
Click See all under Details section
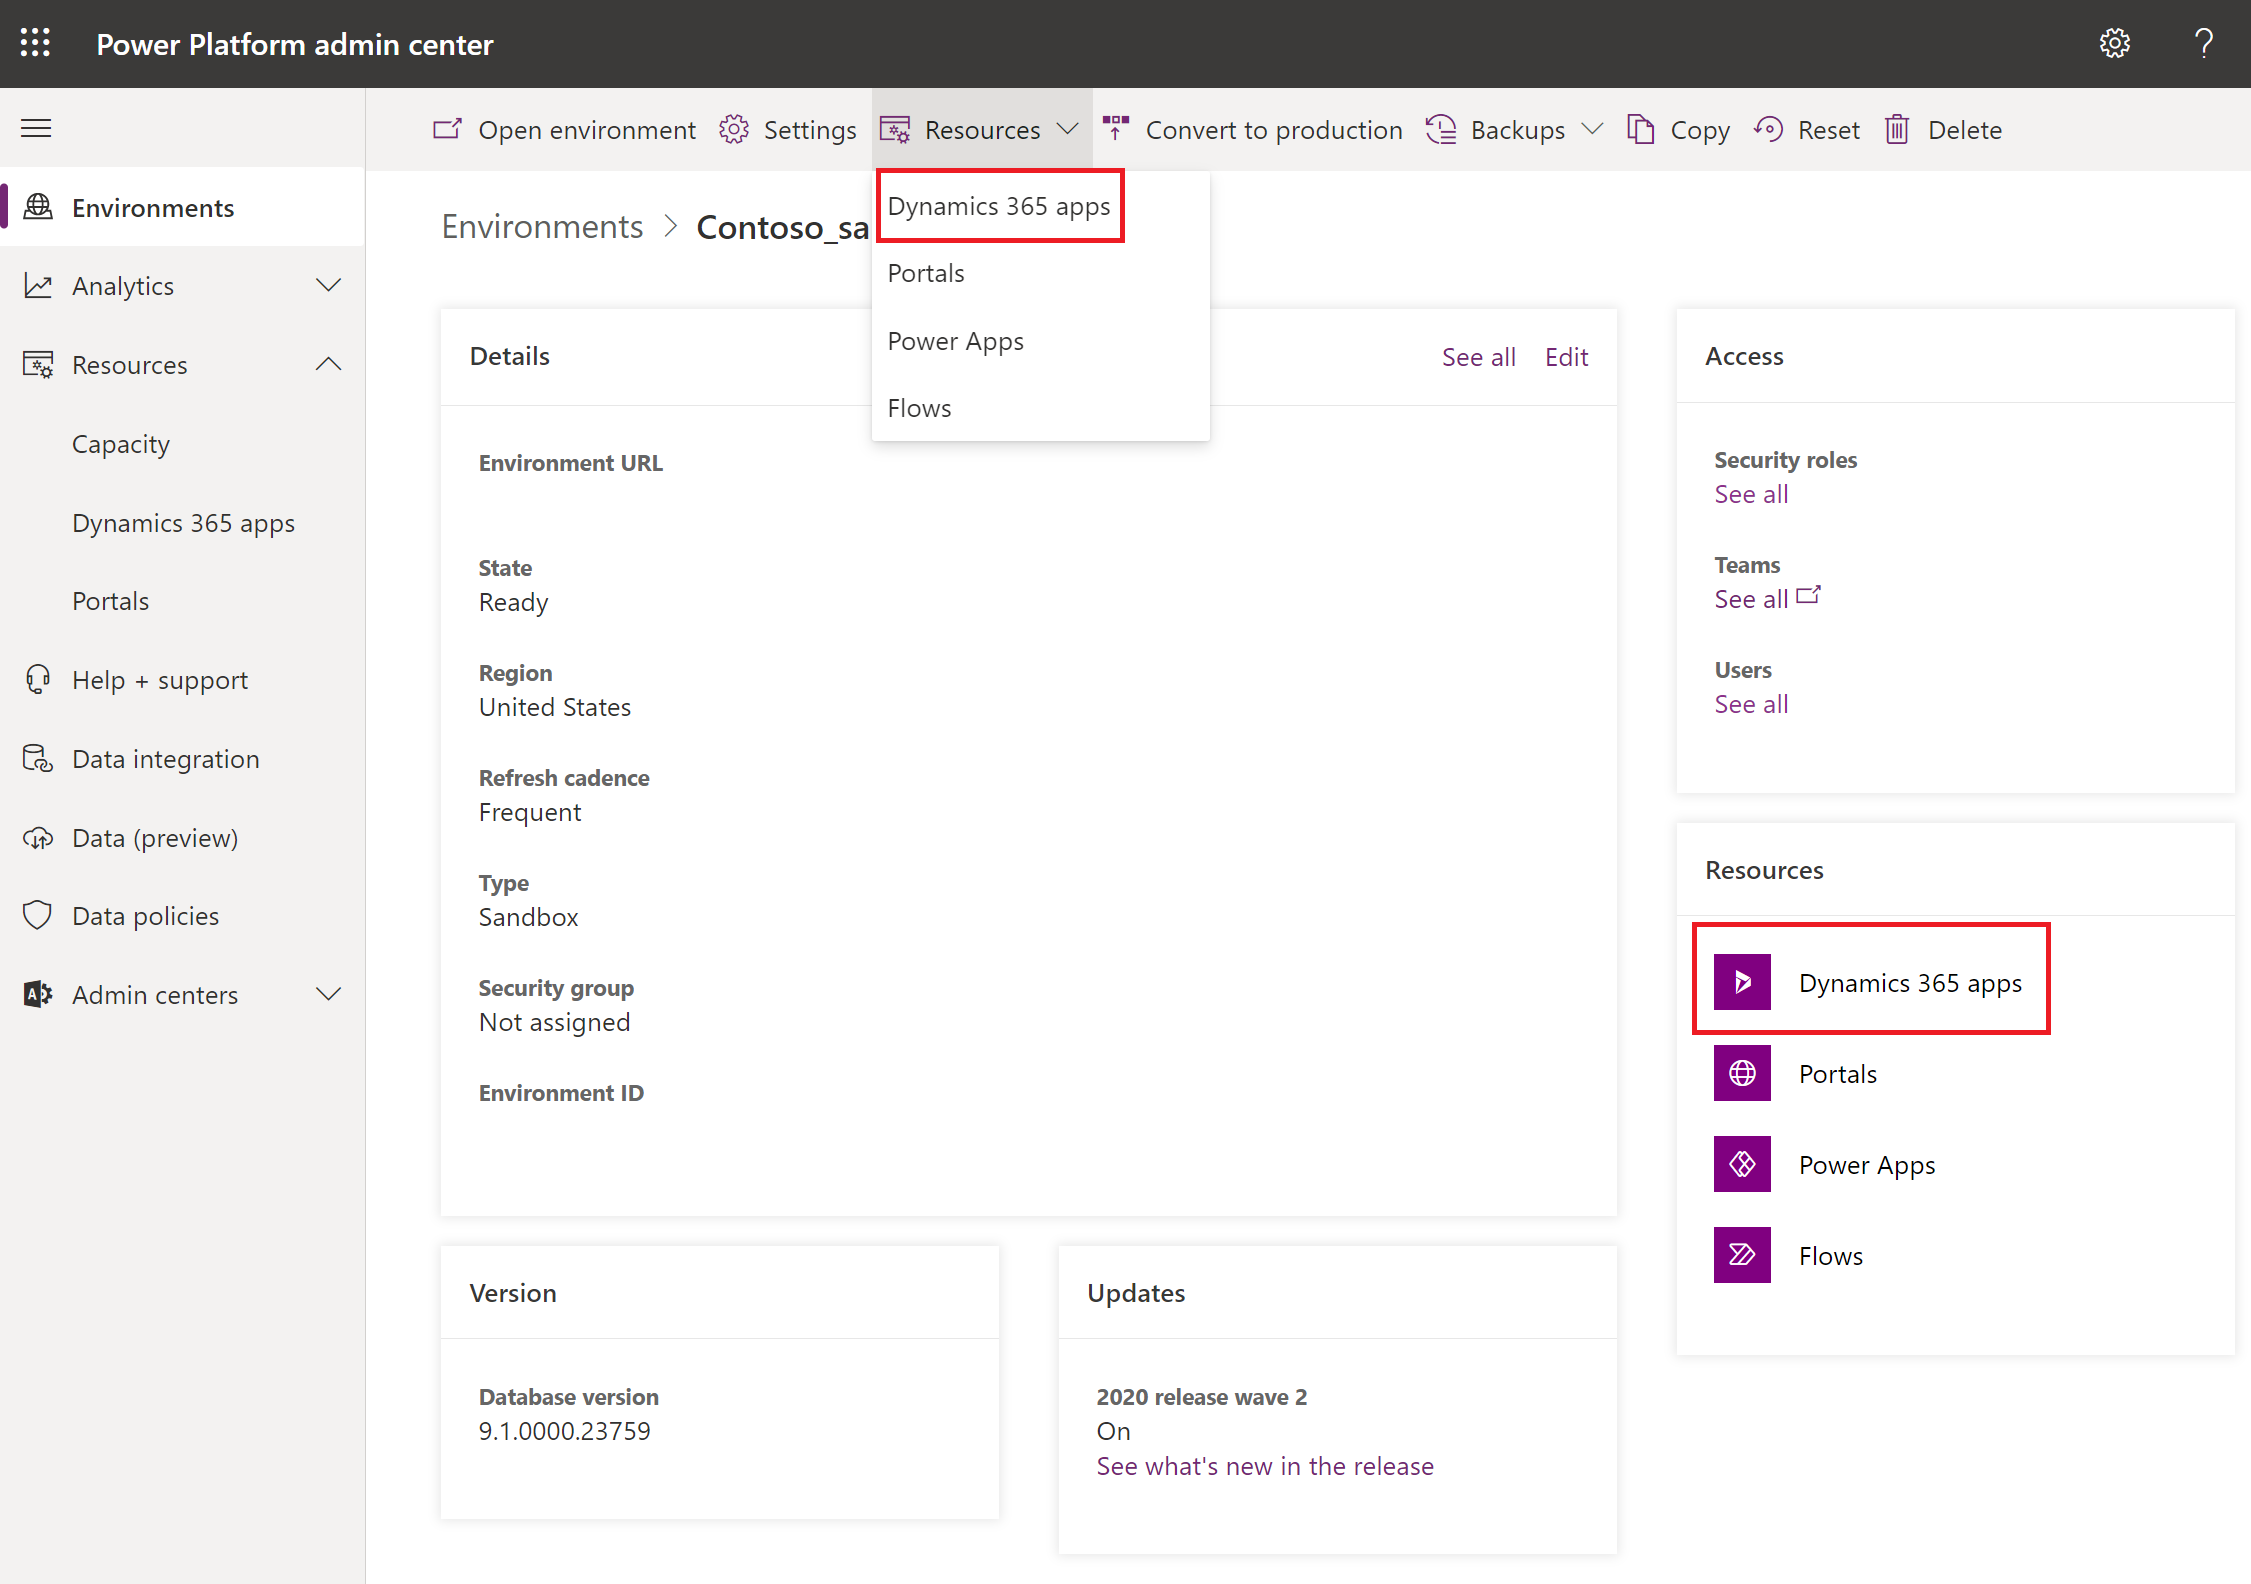click(x=1476, y=355)
